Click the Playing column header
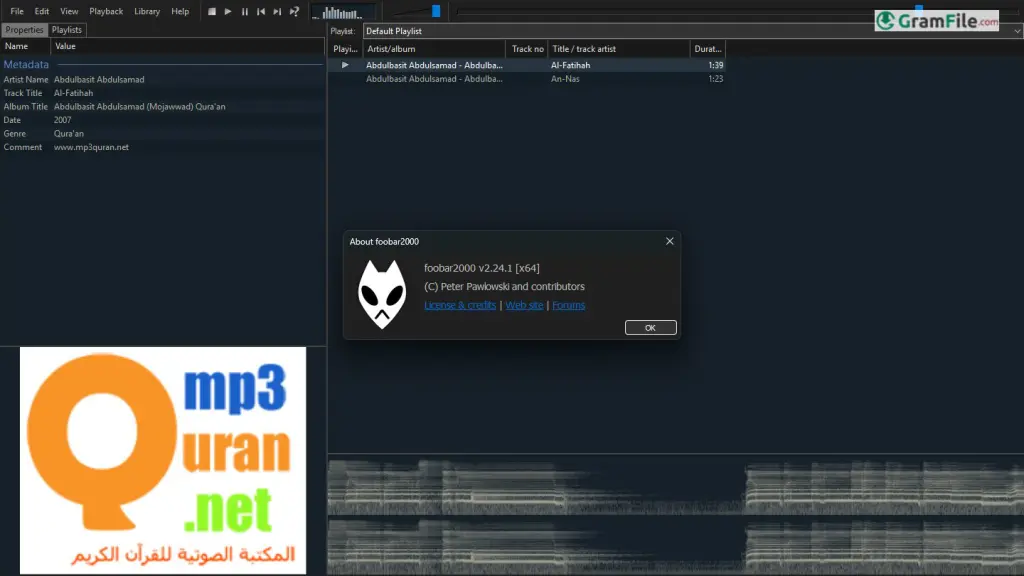This screenshot has height=576, width=1024. click(x=345, y=49)
